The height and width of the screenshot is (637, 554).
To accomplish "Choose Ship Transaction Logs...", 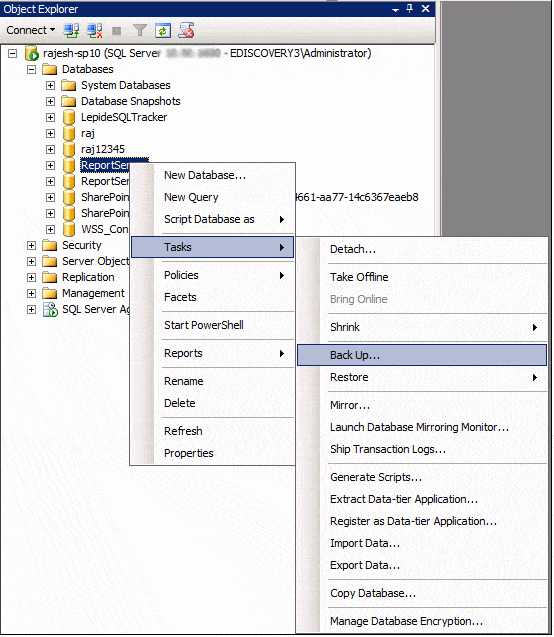I will point(422,449).
